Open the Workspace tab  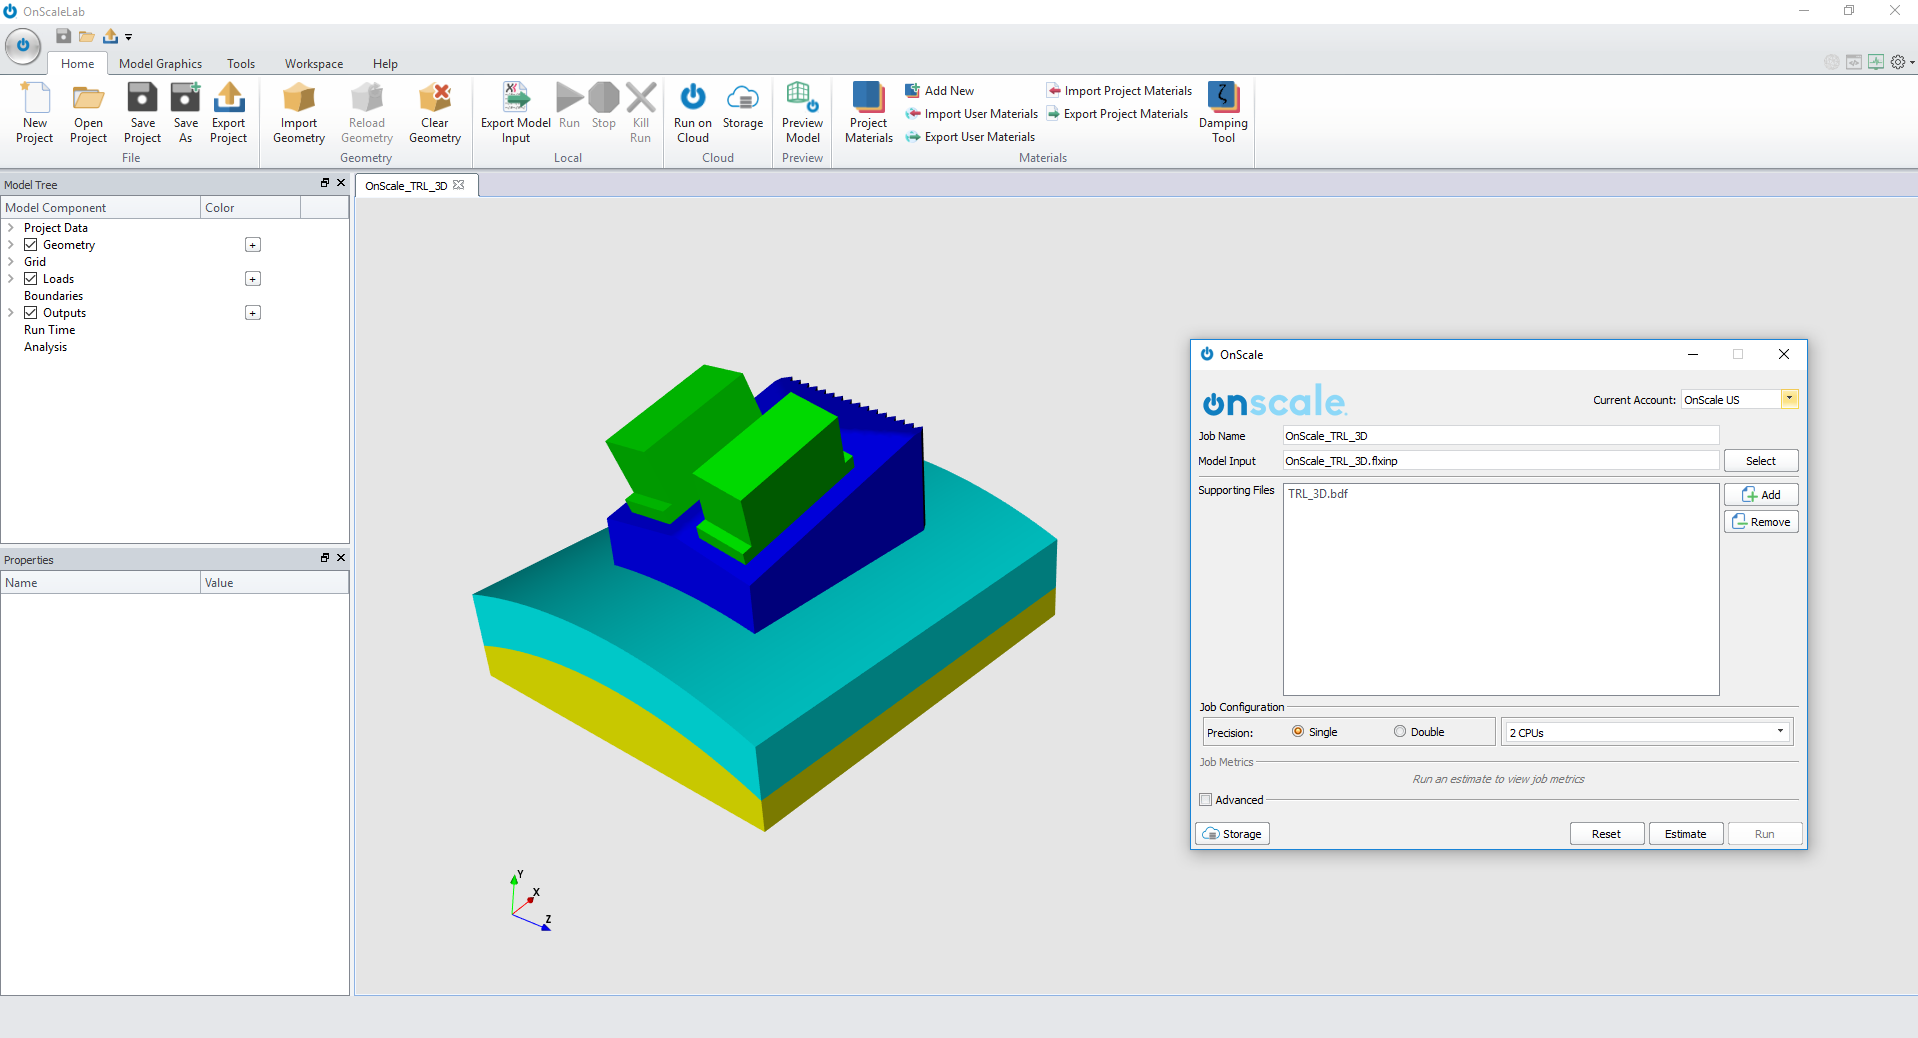(x=314, y=63)
